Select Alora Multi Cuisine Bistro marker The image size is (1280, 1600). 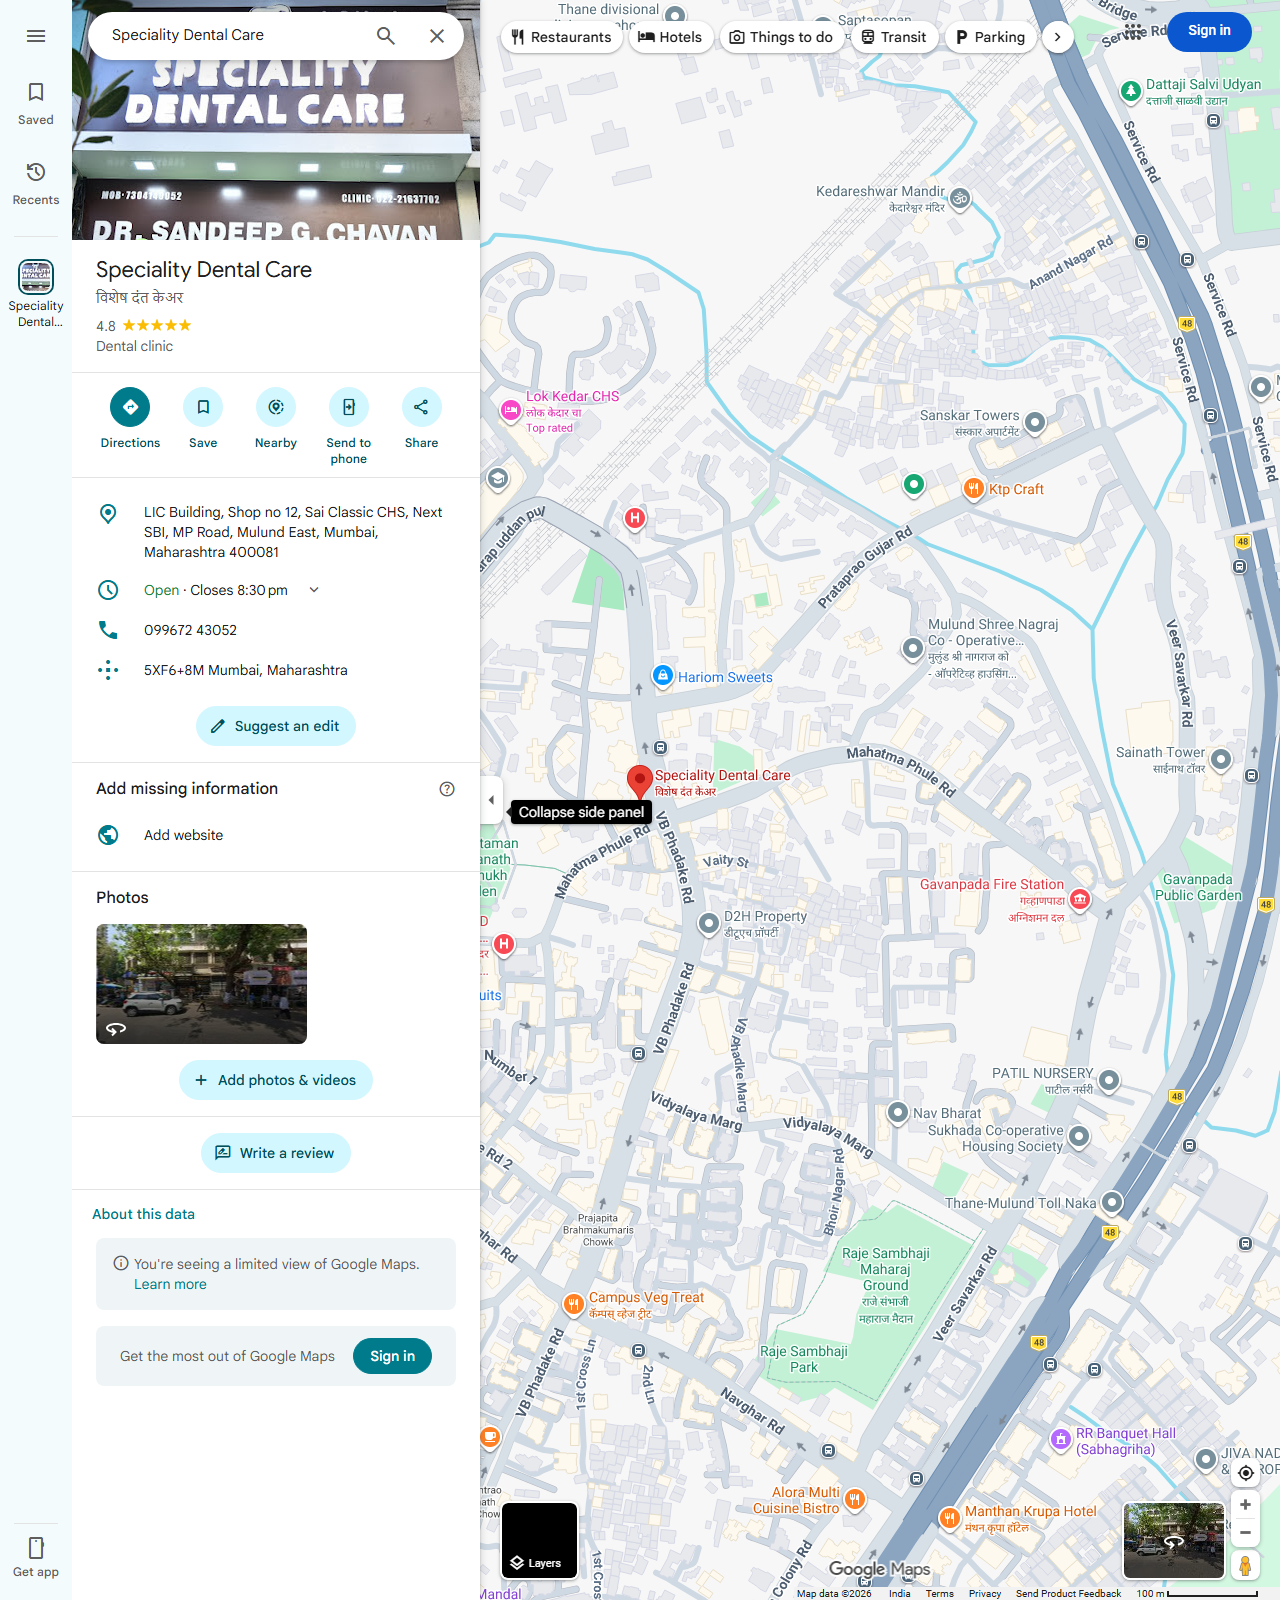click(x=854, y=1498)
